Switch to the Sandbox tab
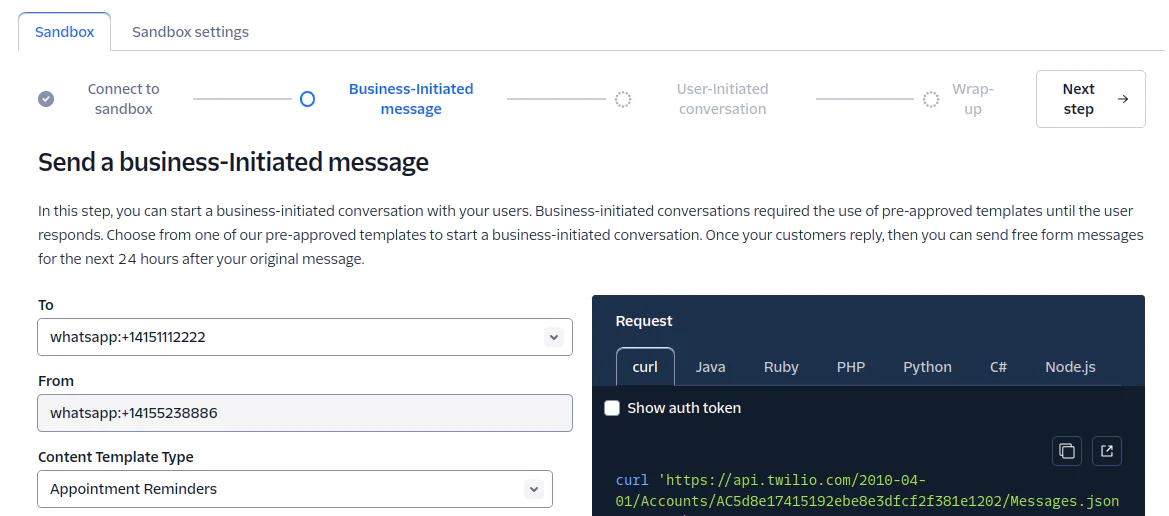This screenshot has height=516, width=1169. pyautogui.click(x=65, y=32)
